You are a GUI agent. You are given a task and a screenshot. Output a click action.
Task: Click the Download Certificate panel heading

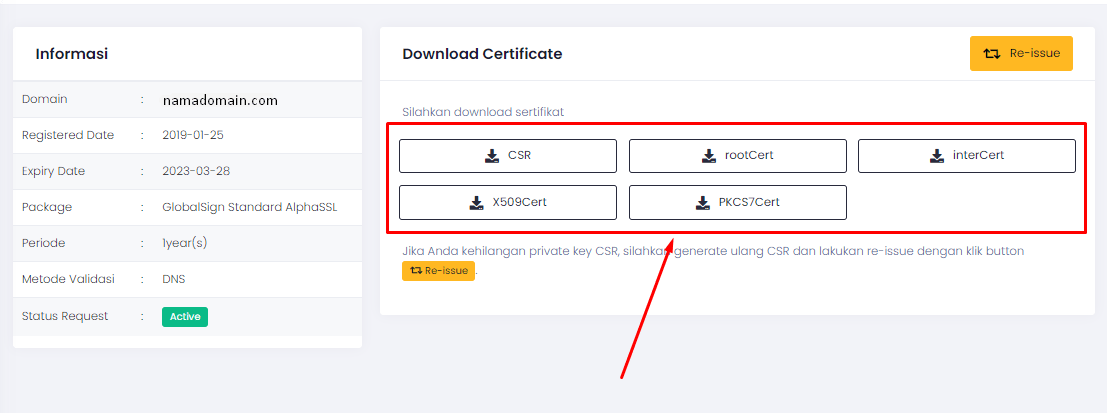coord(482,54)
